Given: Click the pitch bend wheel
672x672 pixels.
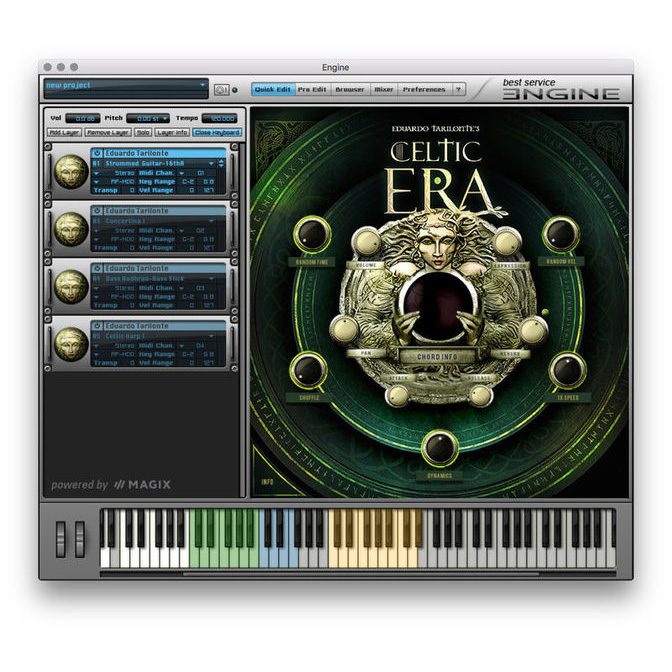Looking at the screenshot, I should pyautogui.click(x=61, y=540).
